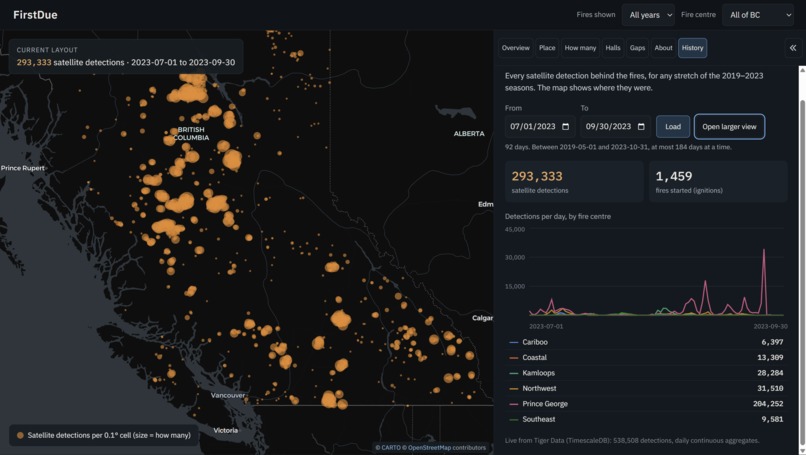Open the Fires shown years dropdown

pos(648,15)
